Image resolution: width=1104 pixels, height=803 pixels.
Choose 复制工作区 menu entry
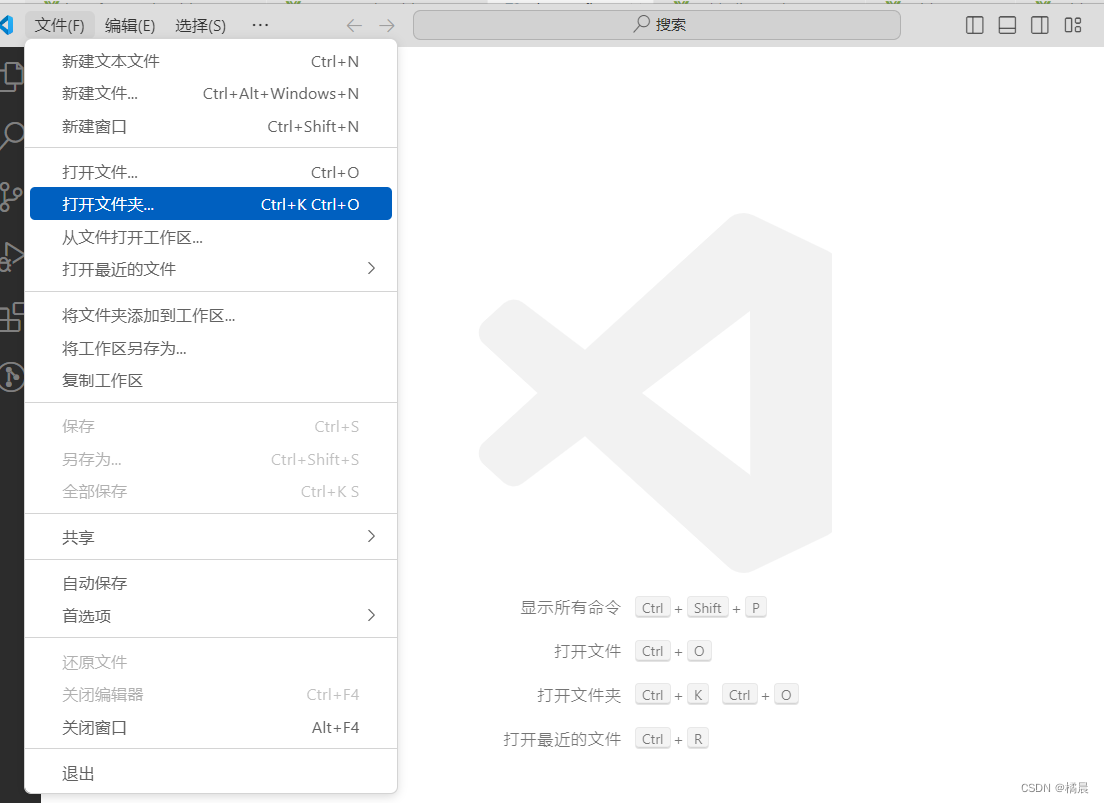click(x=211, y=380)
